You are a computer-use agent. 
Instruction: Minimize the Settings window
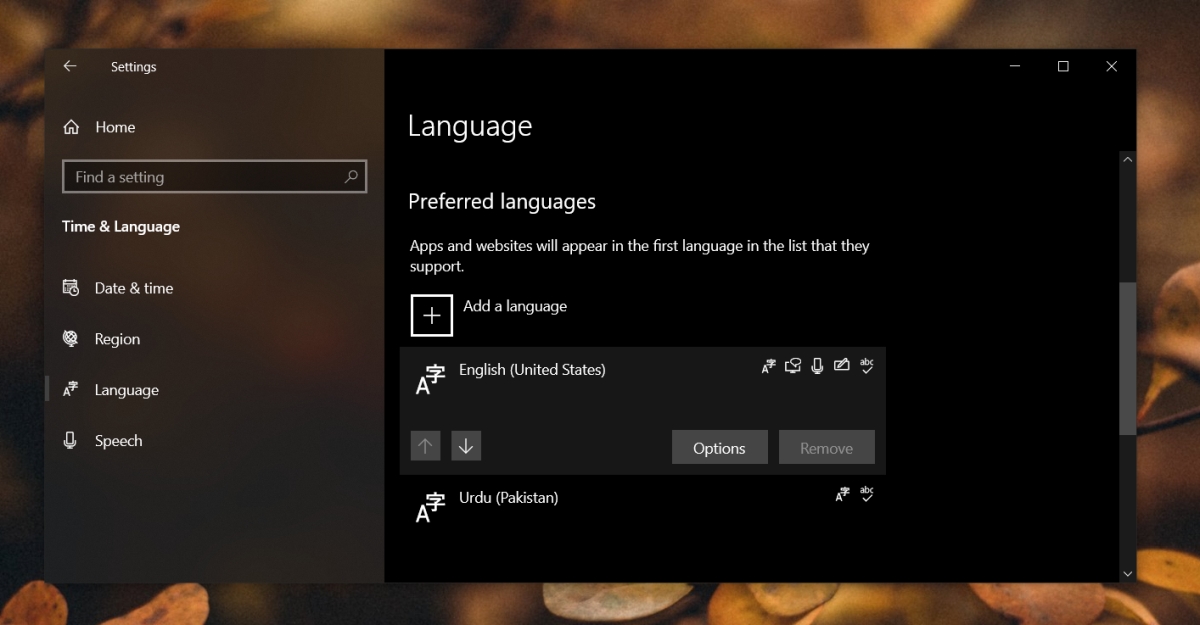point(1016,67)
